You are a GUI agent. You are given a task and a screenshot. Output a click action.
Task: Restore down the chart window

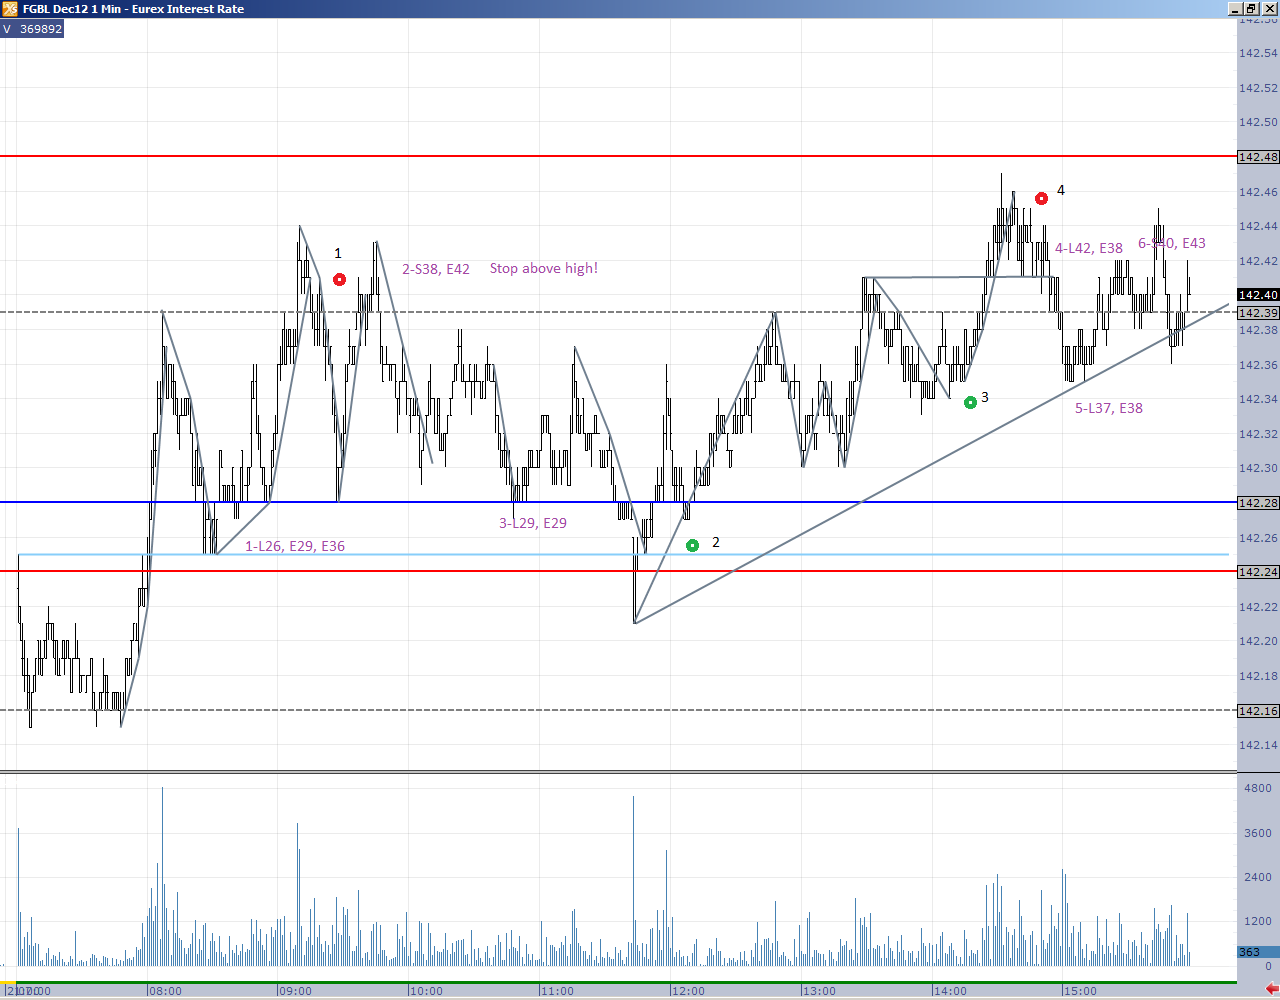pos(1251,9)
